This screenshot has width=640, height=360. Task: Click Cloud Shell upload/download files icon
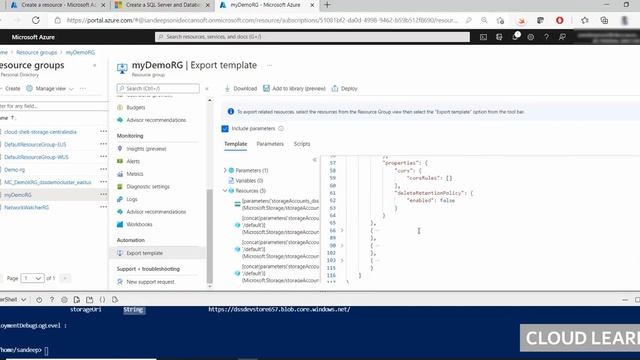tap(77, 300)
